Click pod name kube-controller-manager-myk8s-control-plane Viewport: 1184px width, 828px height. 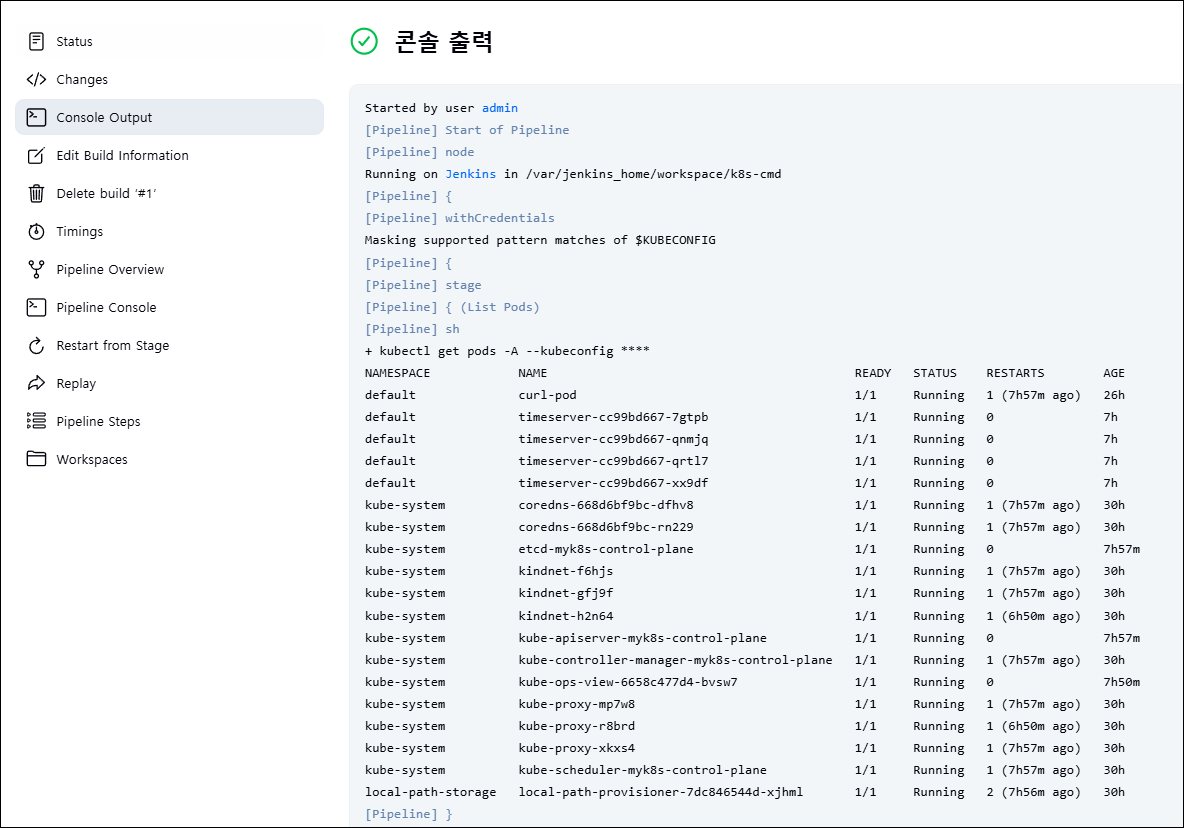coord(675,660)
